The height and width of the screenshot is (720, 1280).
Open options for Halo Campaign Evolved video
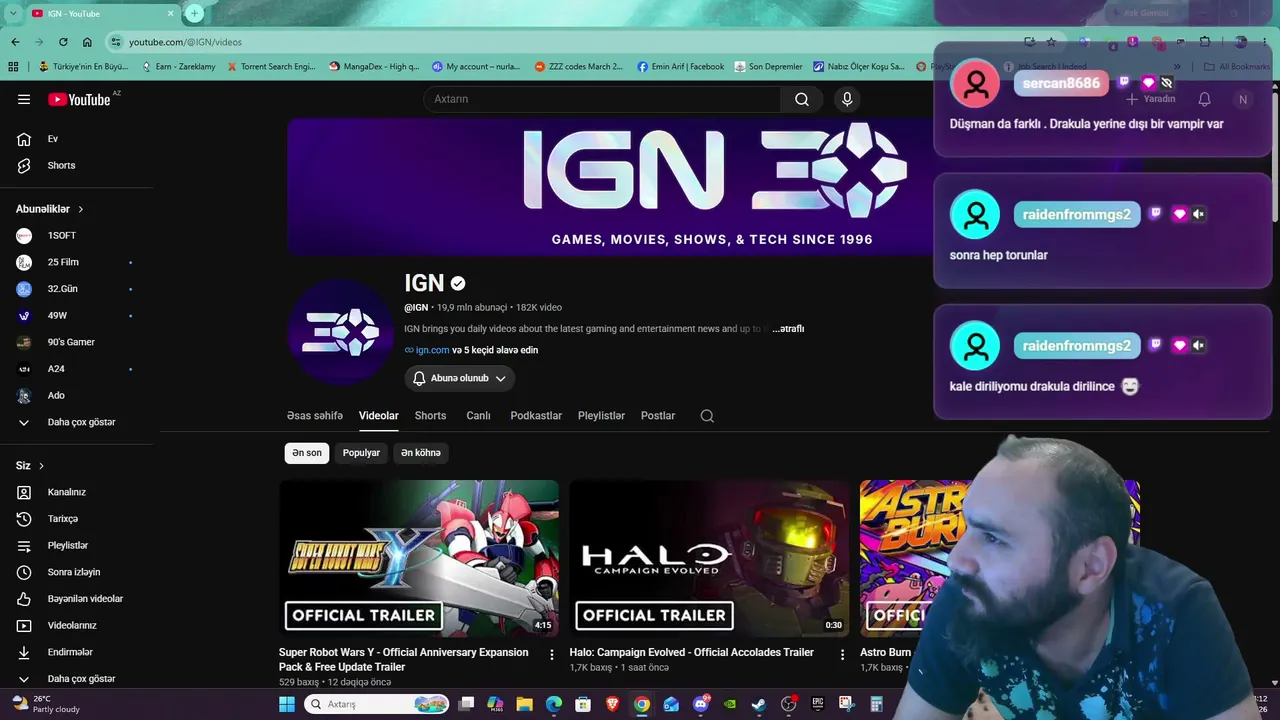click(x=842, y=654)
